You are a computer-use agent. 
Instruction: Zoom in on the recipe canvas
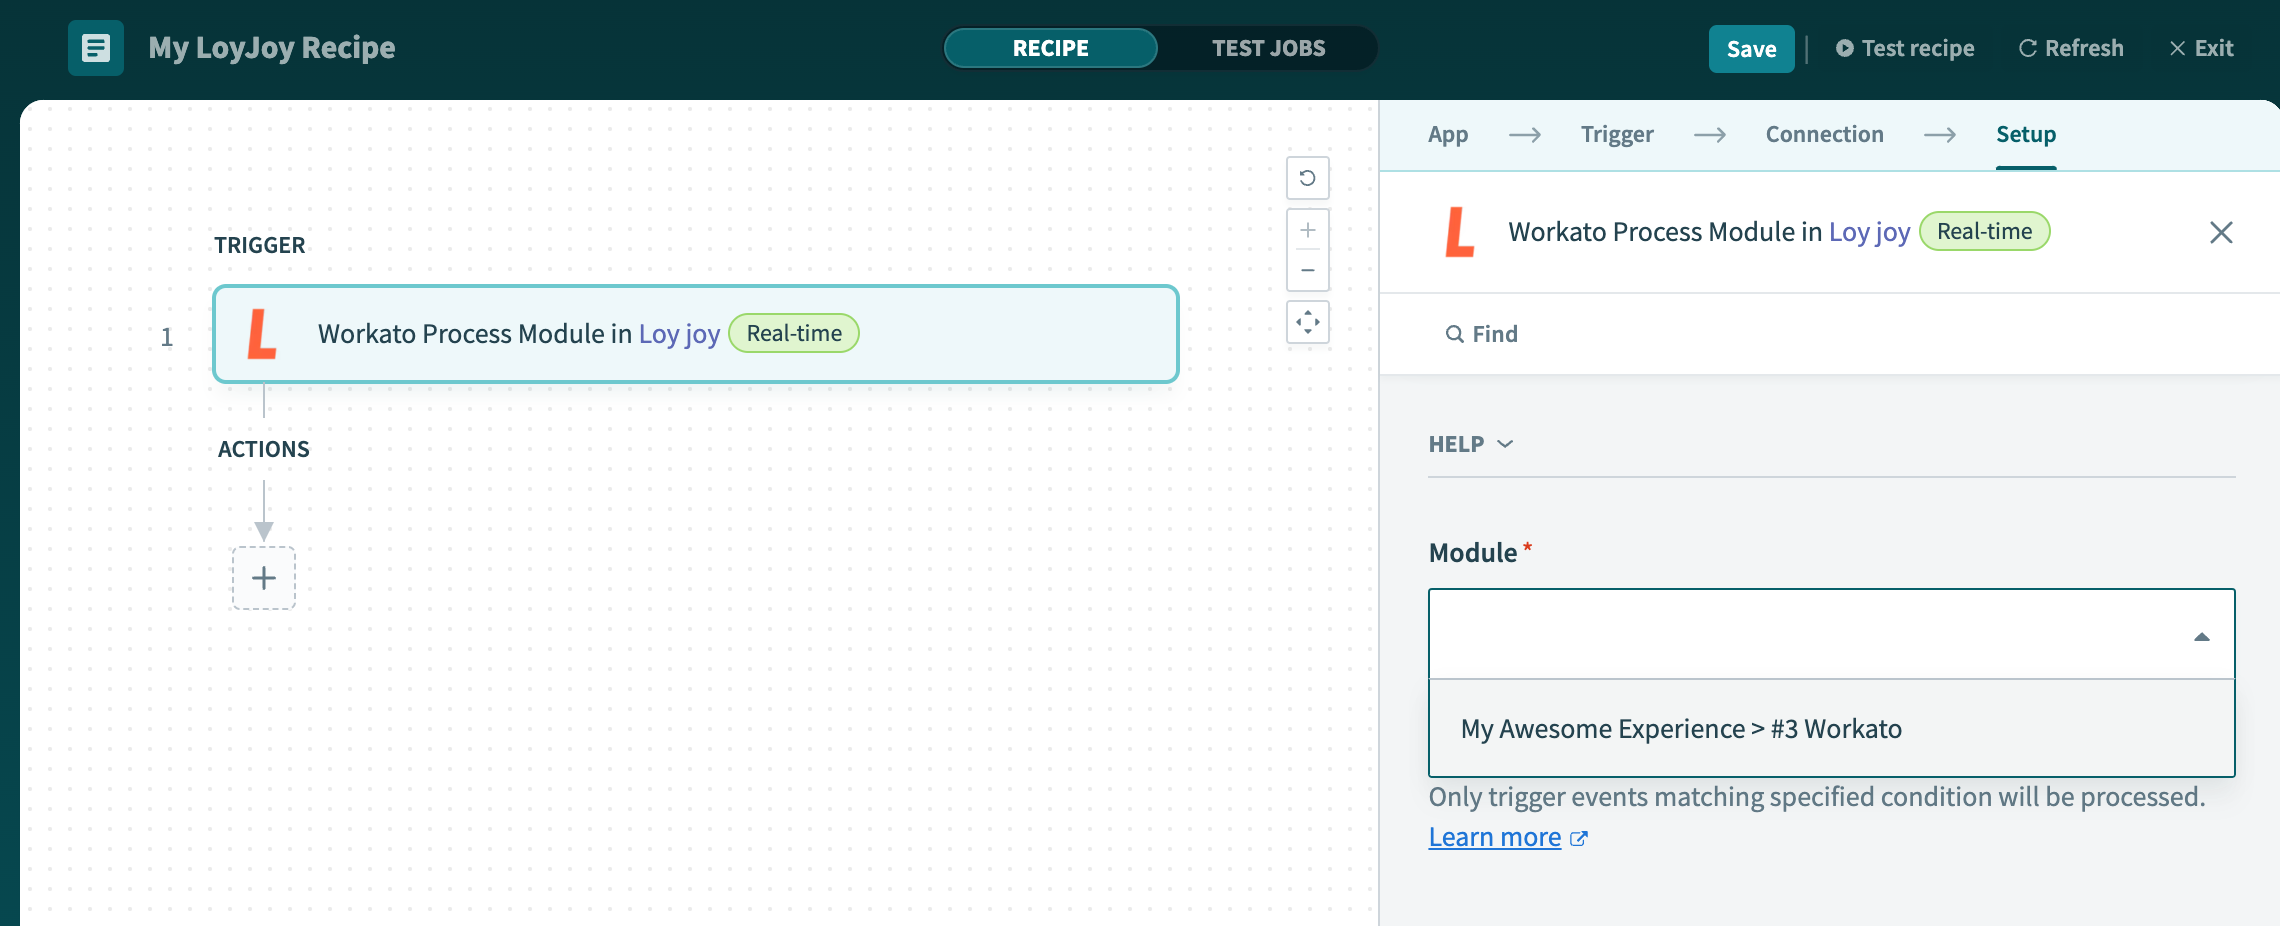(x=1307, y=228)
